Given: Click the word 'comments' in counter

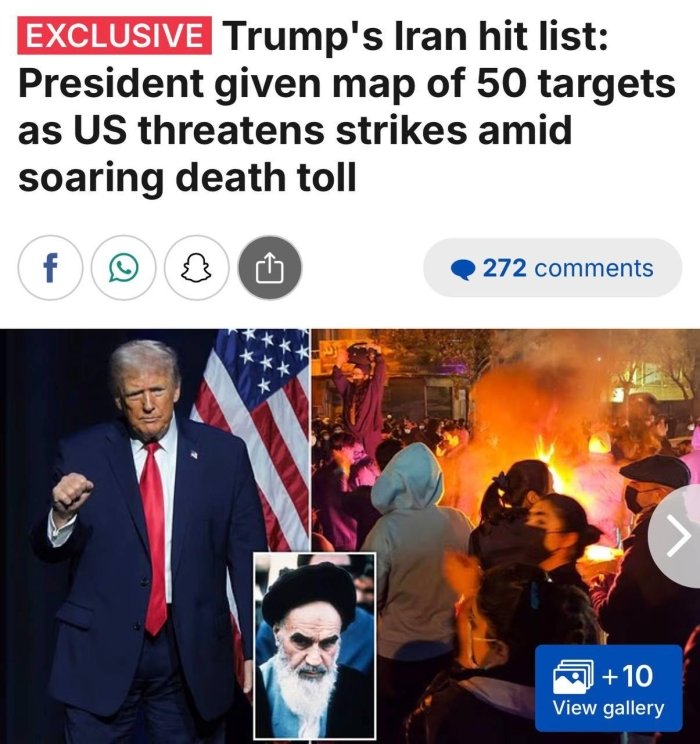Looking at the screenshot, I should pyautogui.click(x=594, y=268).
